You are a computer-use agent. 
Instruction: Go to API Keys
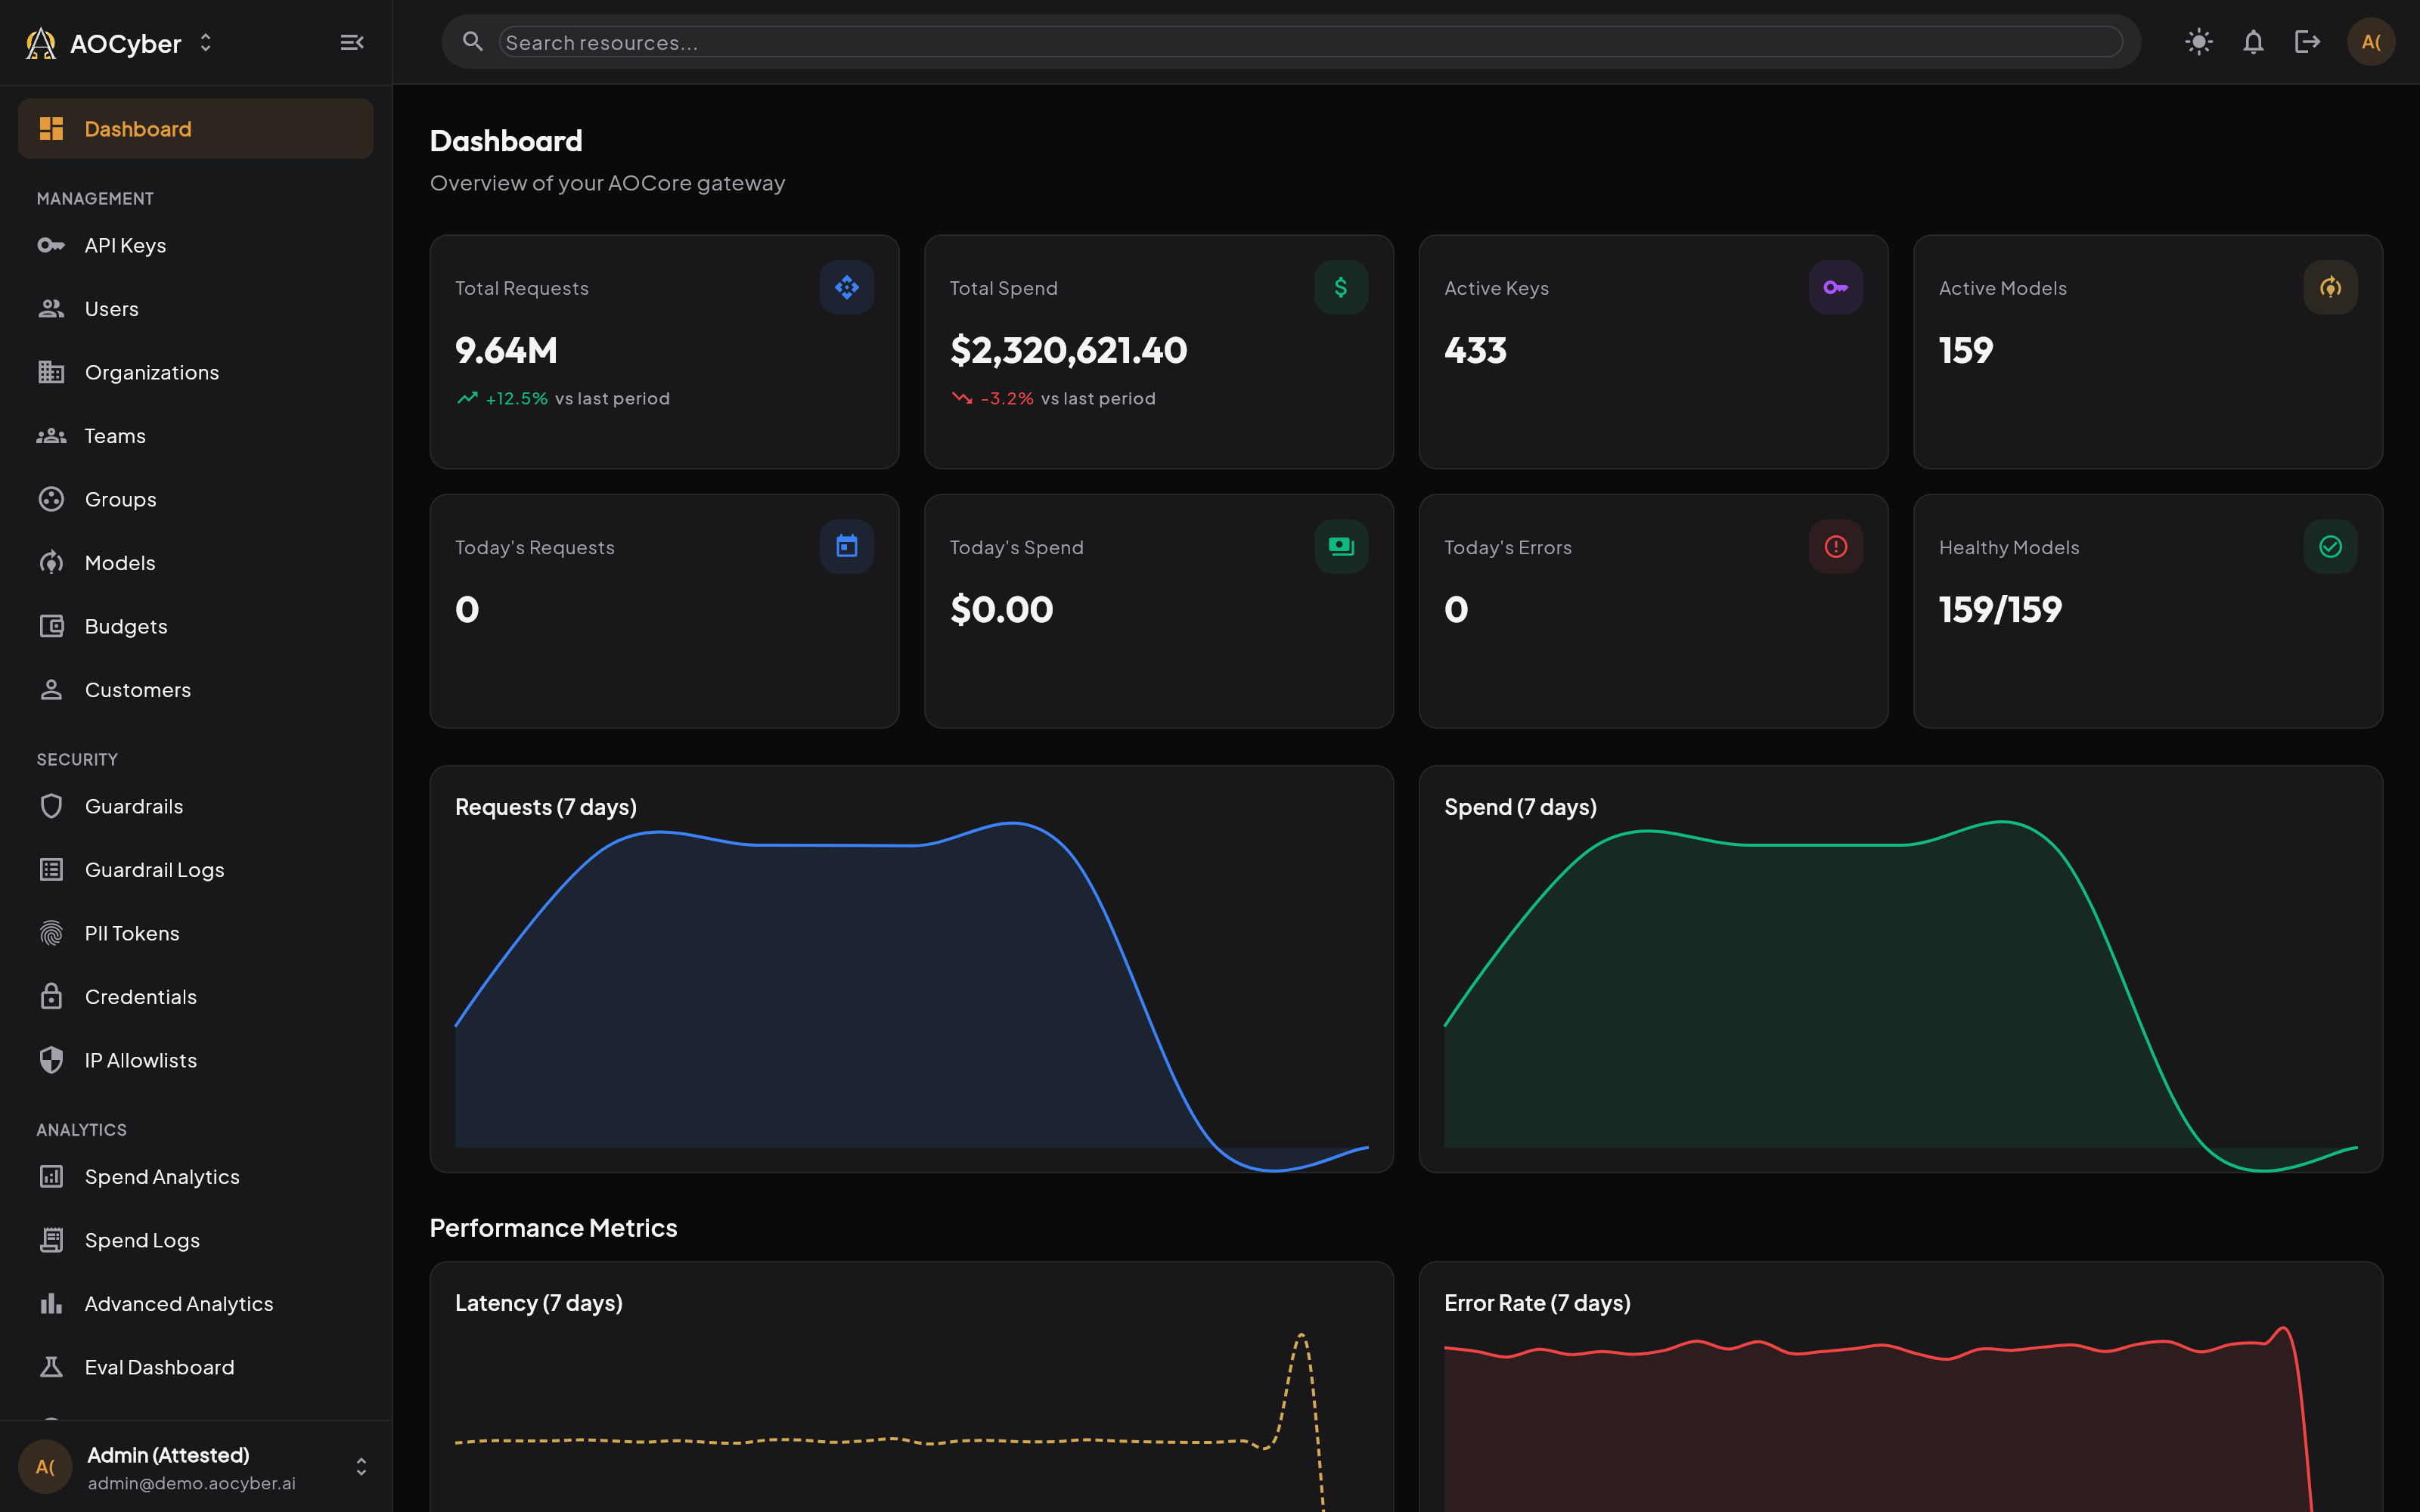click(x=196, y=245)
